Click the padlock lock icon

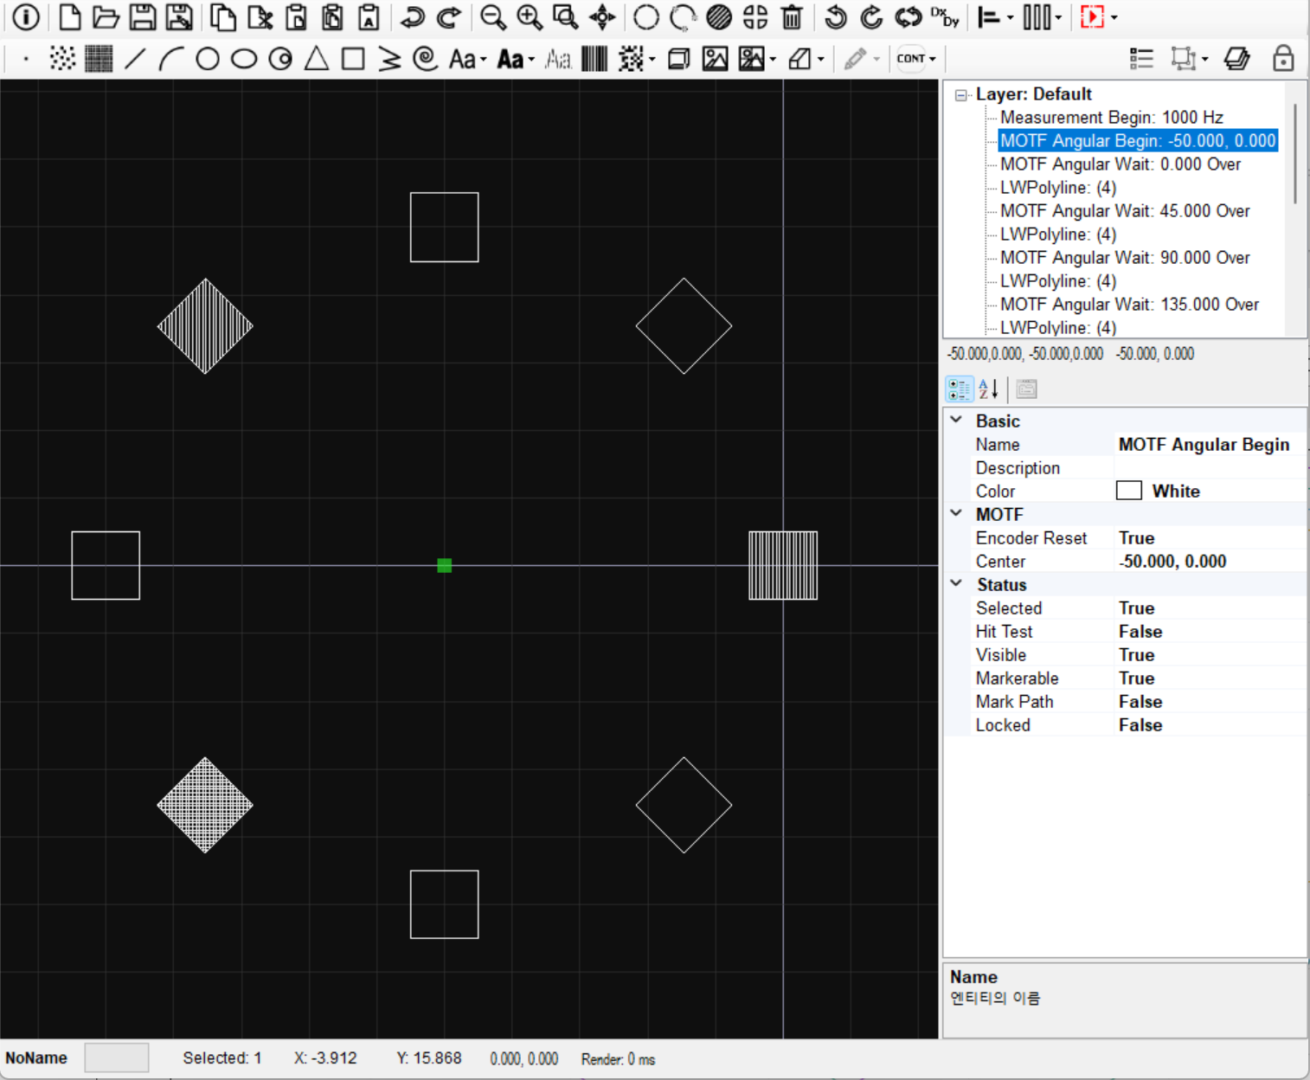click(1283, 59)
